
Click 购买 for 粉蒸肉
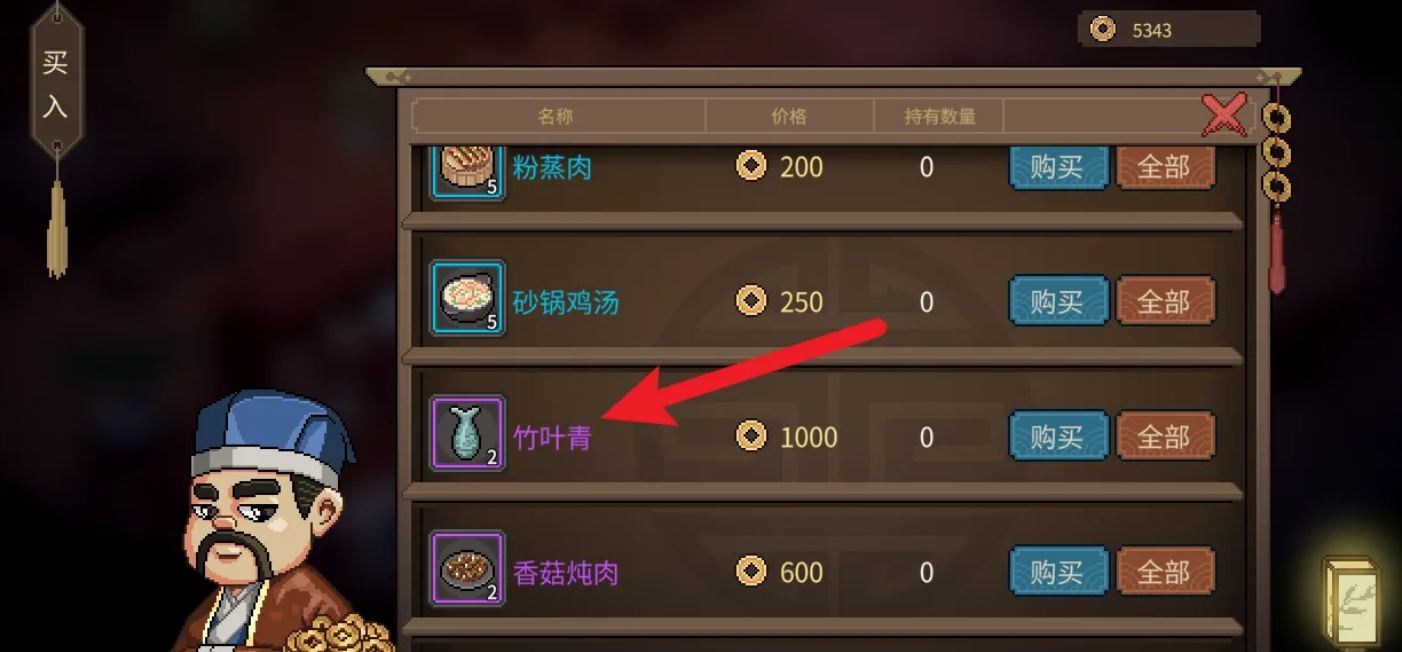point(1058,167)
